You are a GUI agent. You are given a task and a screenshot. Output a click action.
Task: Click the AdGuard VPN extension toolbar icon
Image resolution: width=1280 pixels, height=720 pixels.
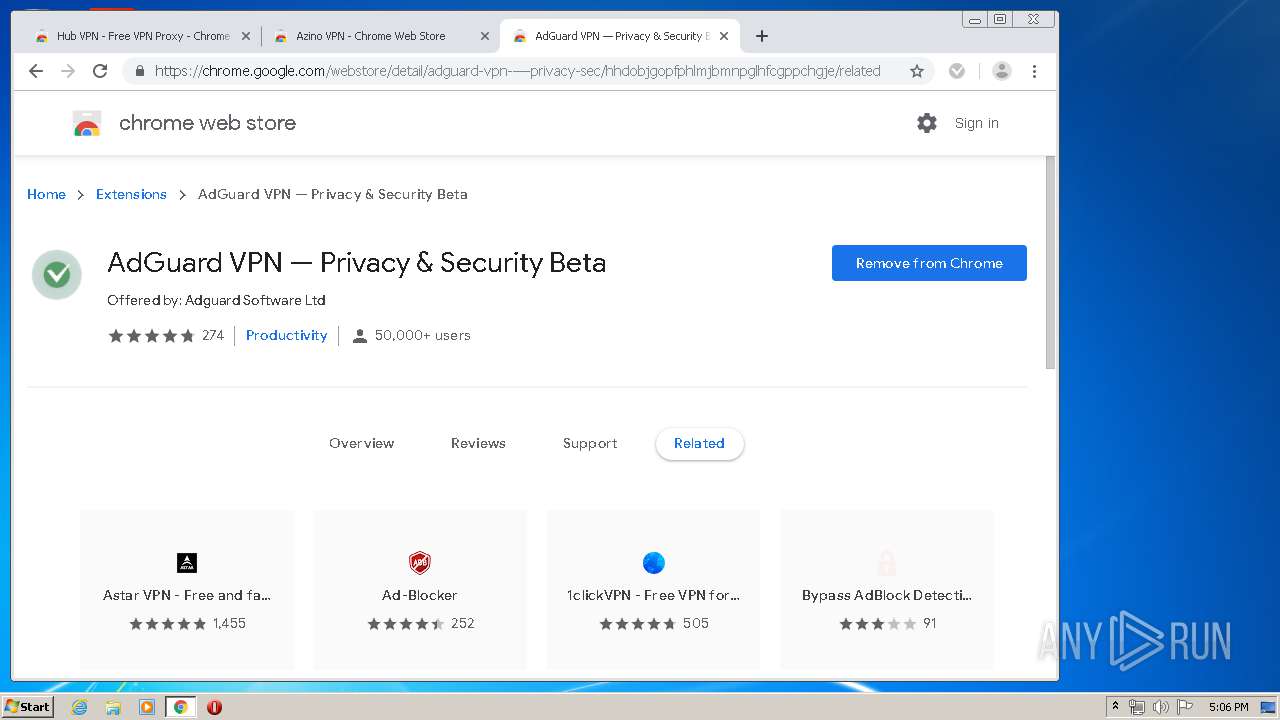(x=957, y=71)
